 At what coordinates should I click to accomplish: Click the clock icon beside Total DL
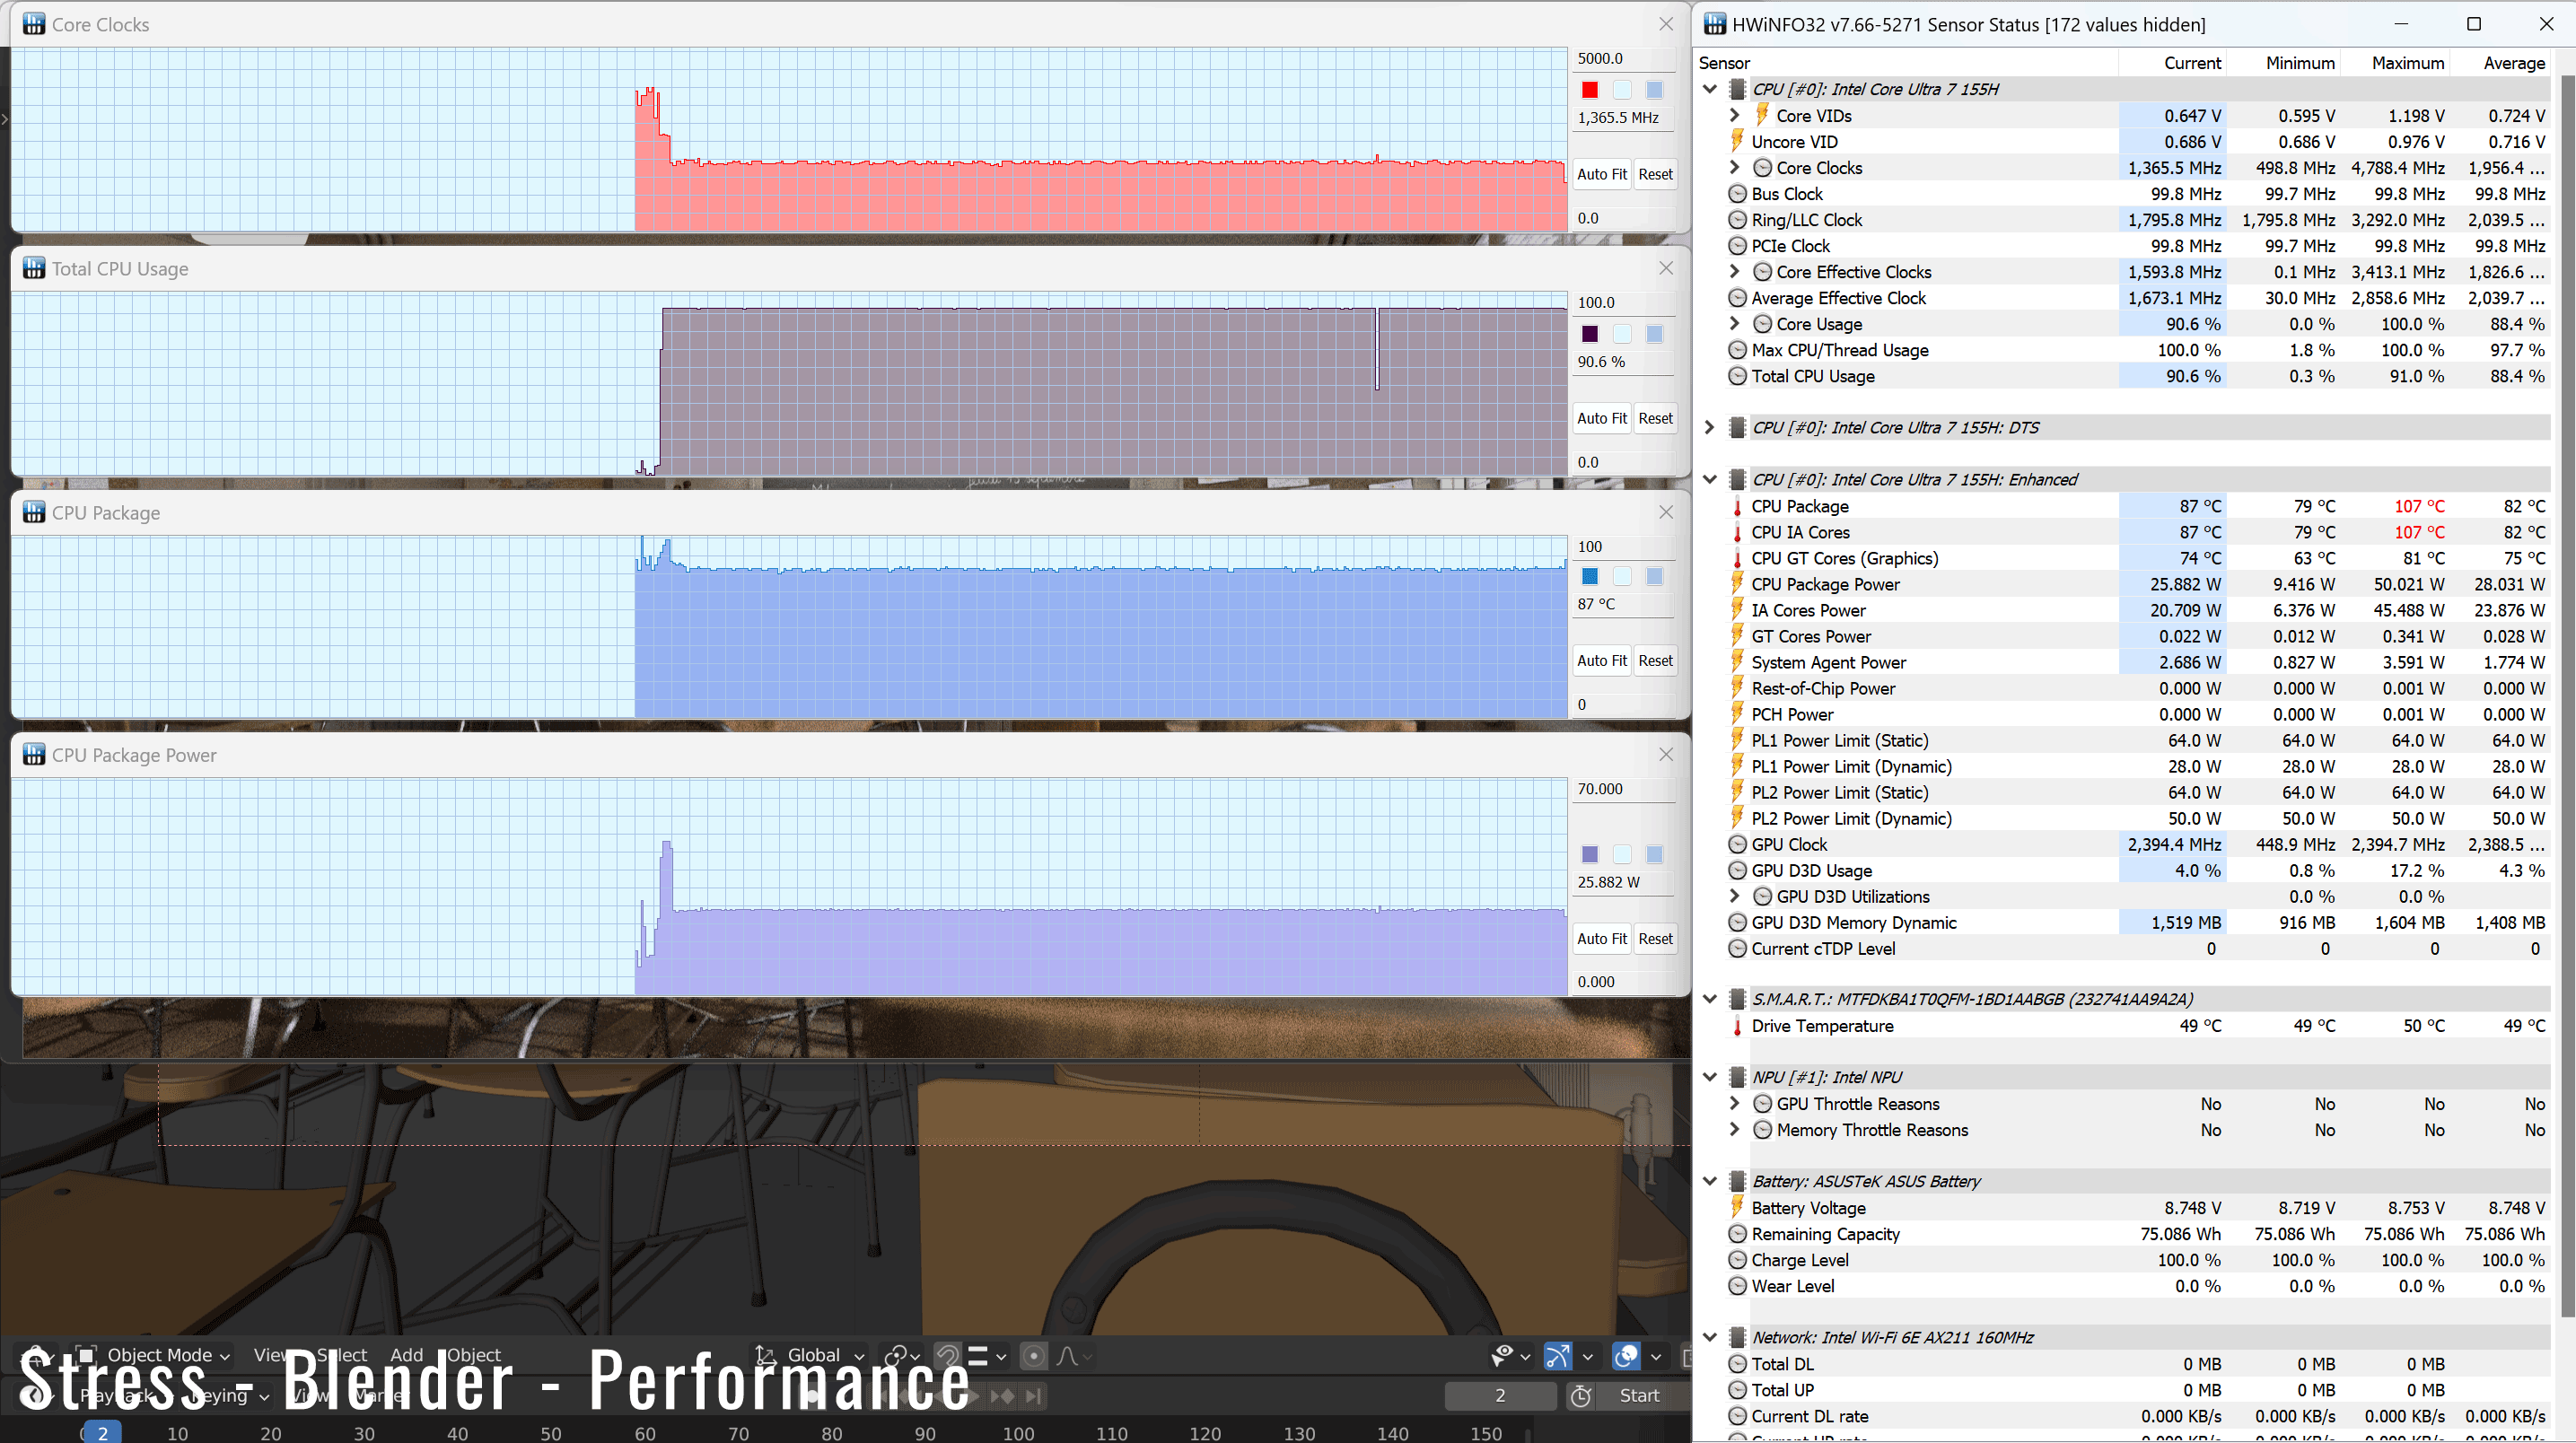(1737, 1364)
